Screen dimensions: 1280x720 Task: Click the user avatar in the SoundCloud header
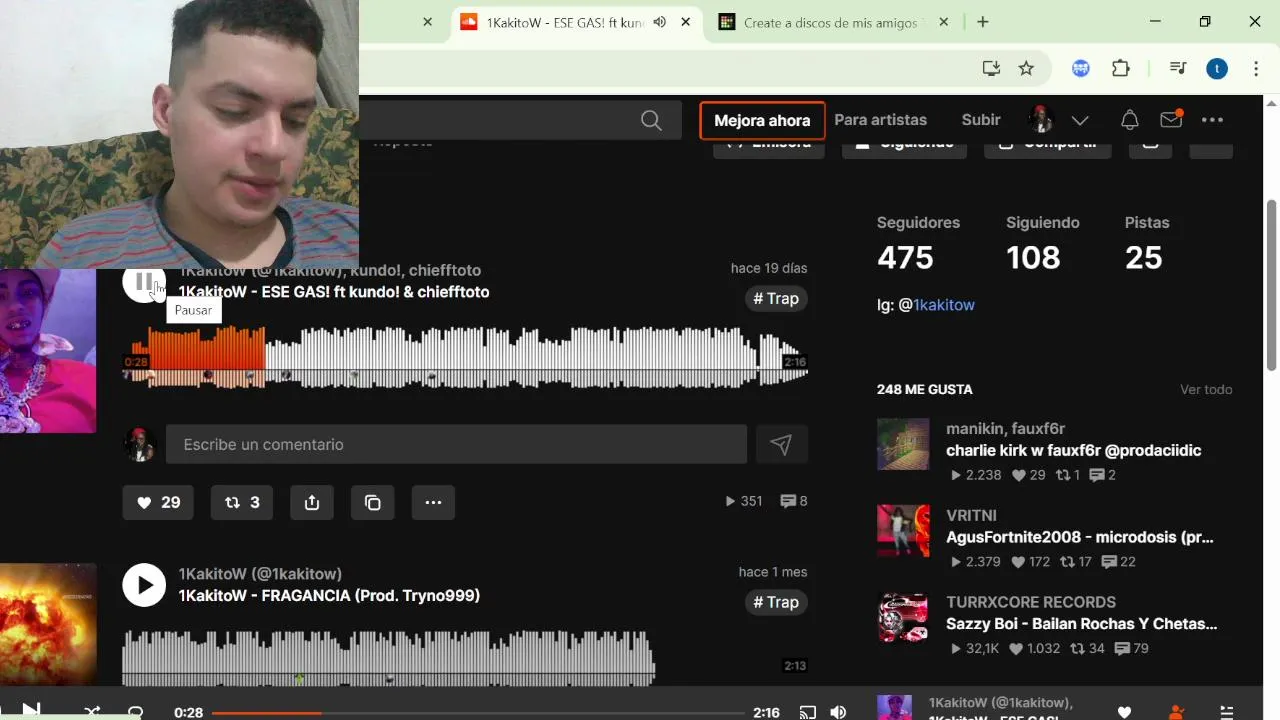[1042, 119]
